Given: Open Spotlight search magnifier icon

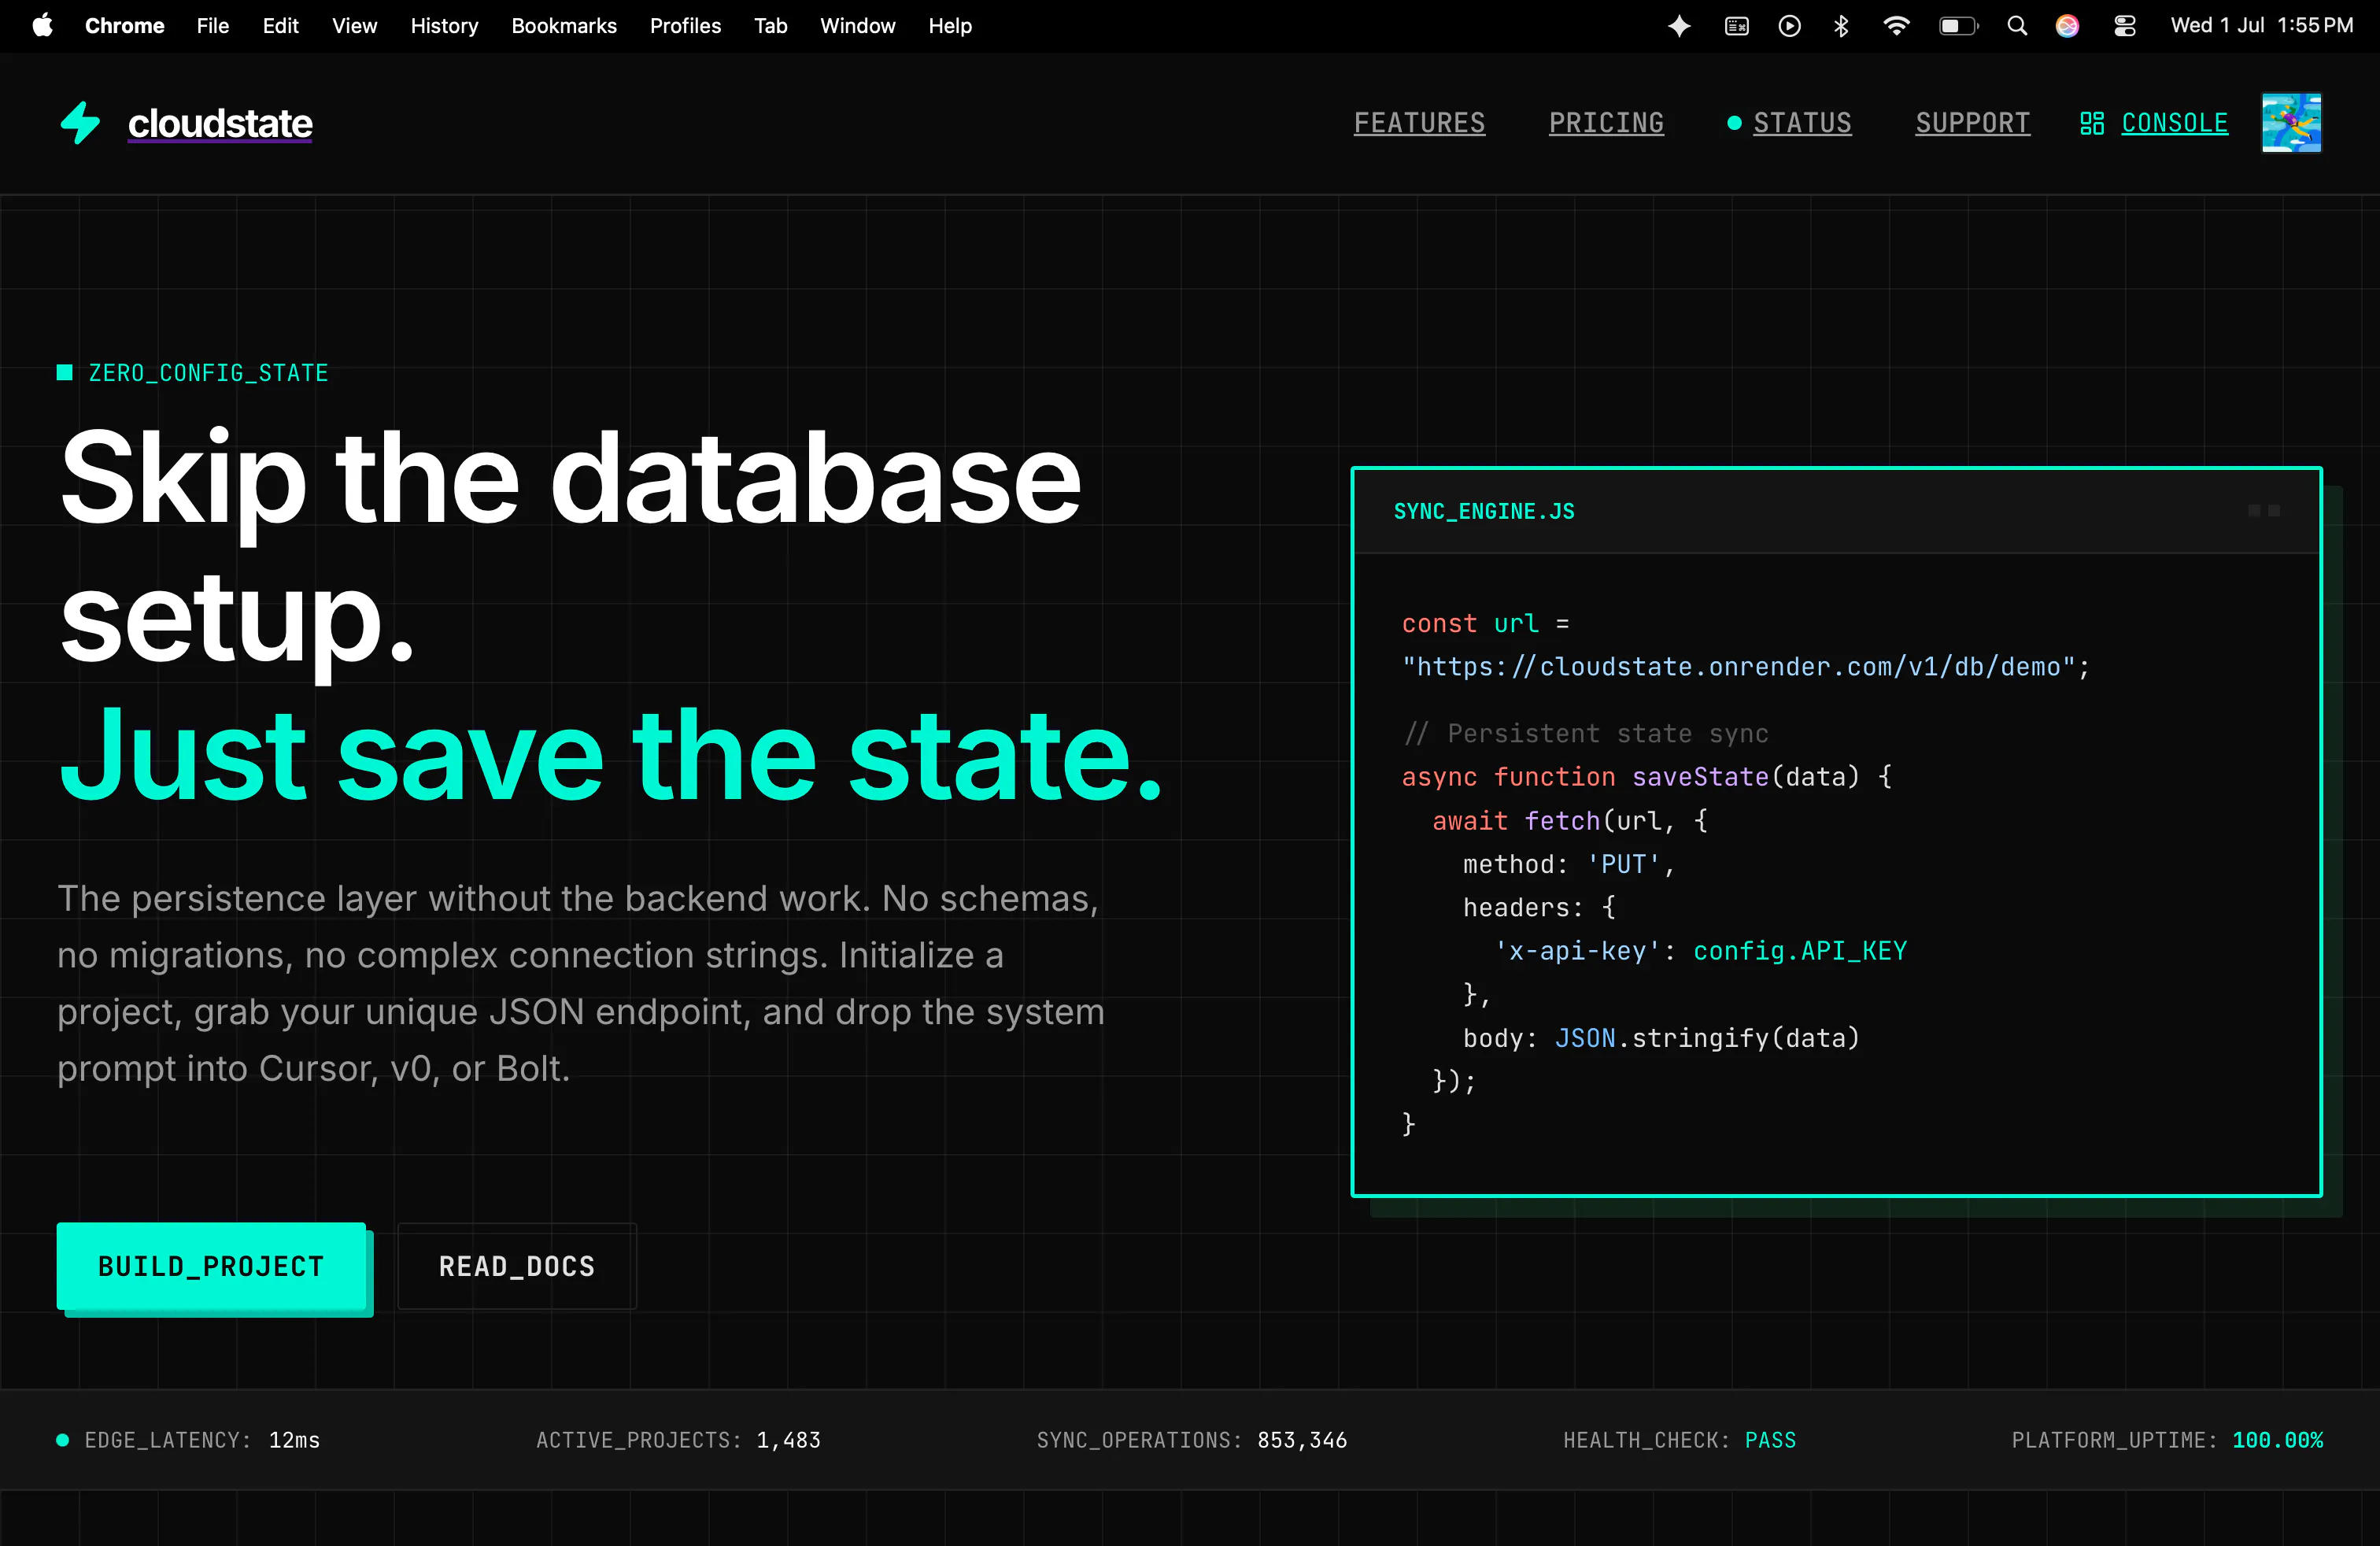Looking at the screenshot, I should pyautogui.click(x=2017, y=26).
